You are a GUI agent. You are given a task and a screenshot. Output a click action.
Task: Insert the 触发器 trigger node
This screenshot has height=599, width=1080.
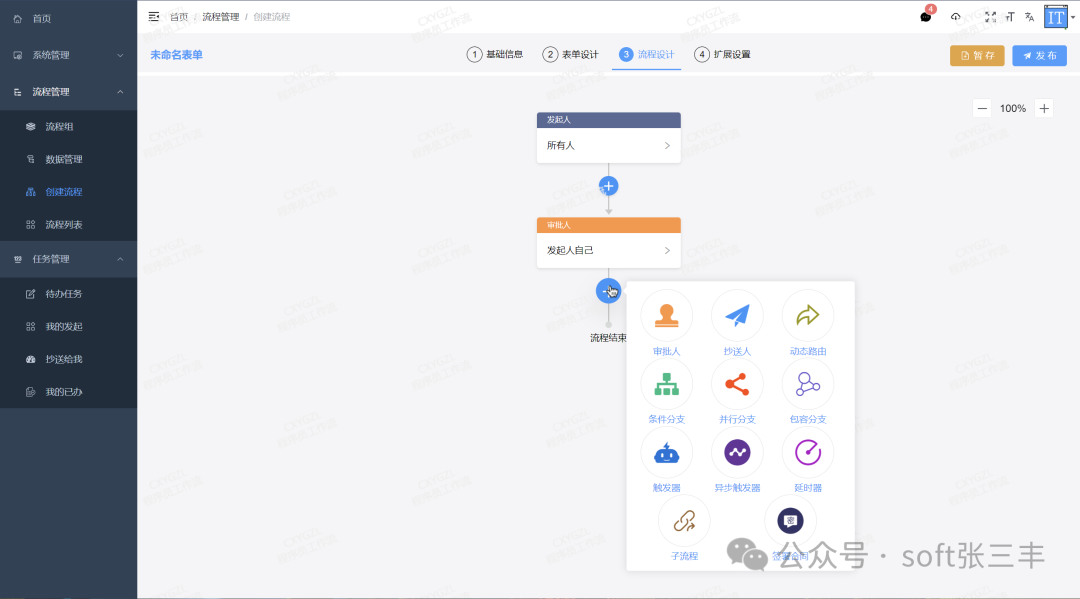tap(666, 451)
